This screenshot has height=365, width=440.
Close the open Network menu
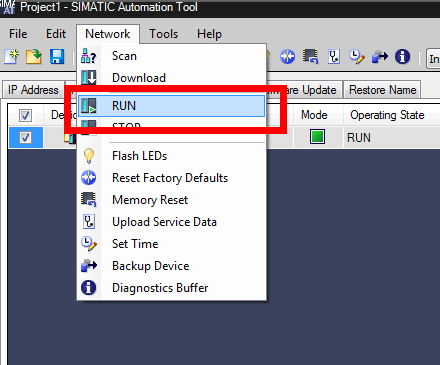[108, 34]
